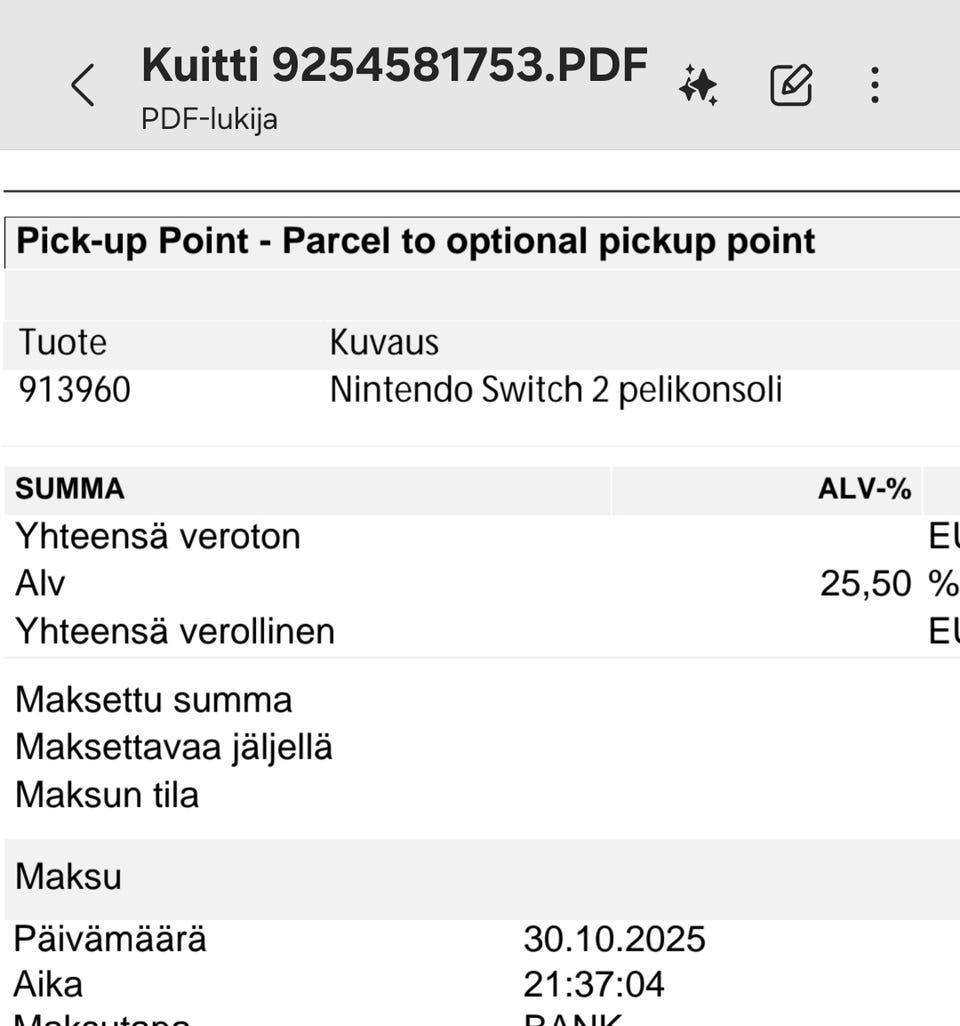This screenshot has width=960, height=1026.
Task: Select the payment time 21:37:04
Action: coord(593,985)
